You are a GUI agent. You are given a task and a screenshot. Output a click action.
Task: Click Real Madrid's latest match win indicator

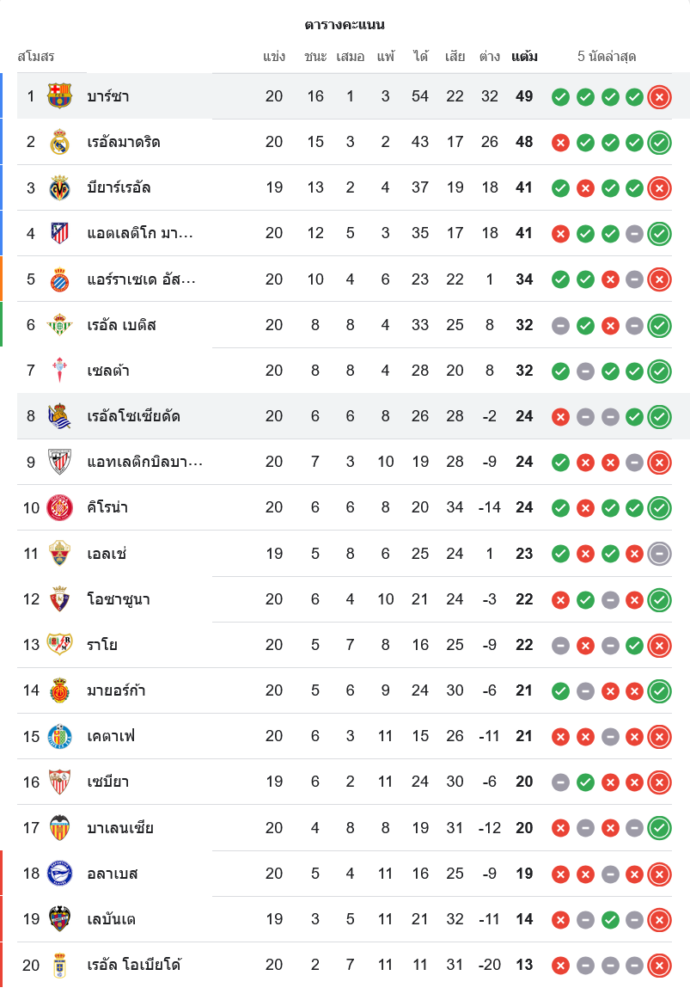[659, 143]
